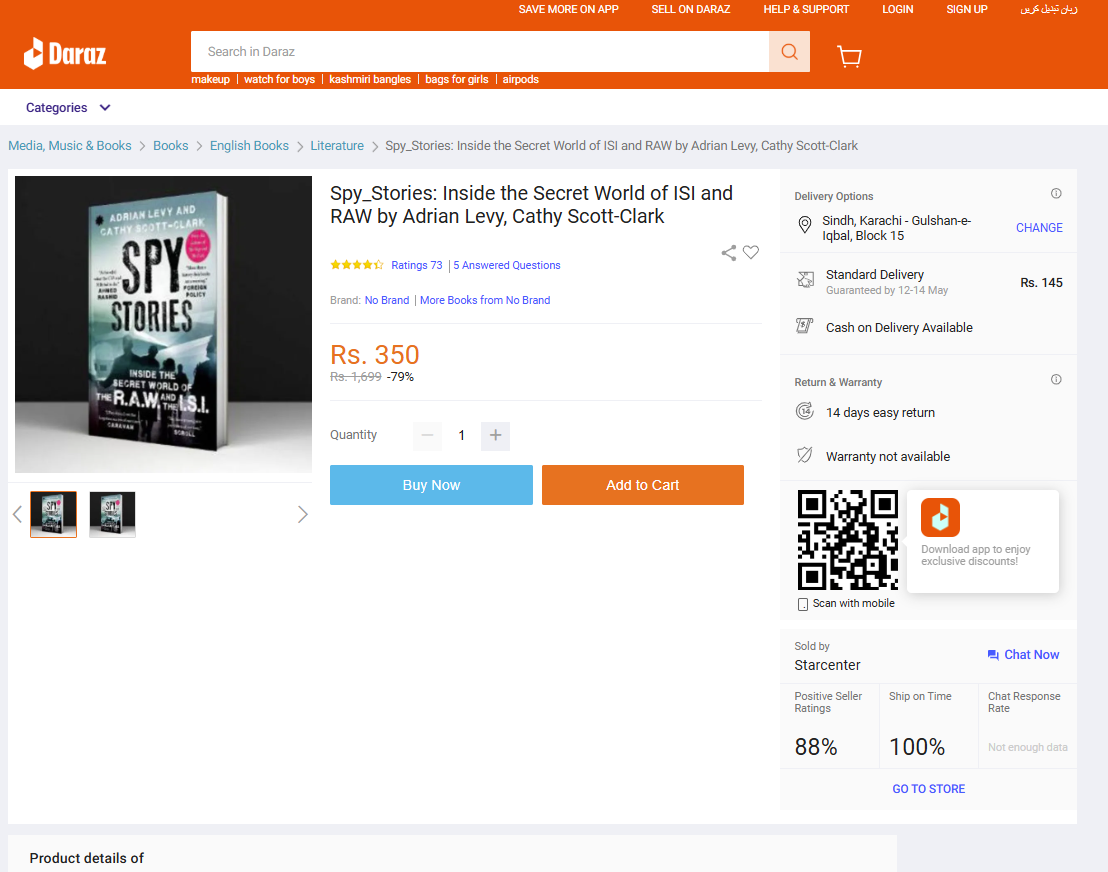Click the SIGN UP menu item
This screenshot has height=872, width=1108.
[967, 9]
